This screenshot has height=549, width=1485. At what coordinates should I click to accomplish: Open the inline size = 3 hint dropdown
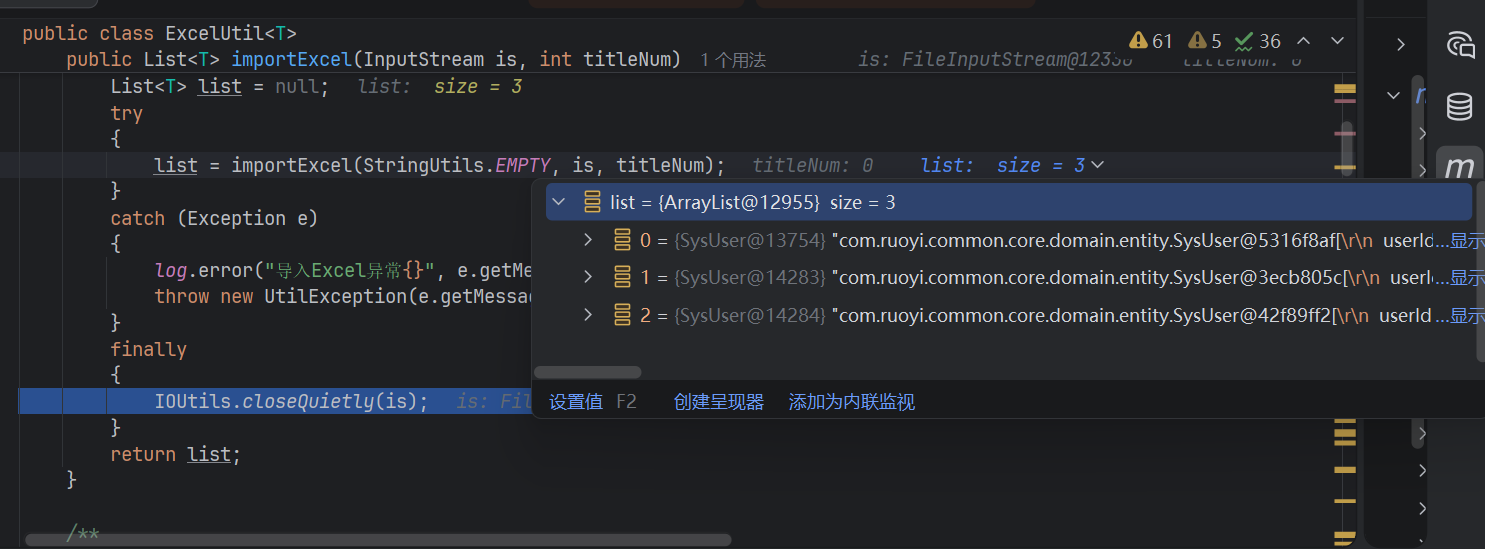[x=1097, y=165]
